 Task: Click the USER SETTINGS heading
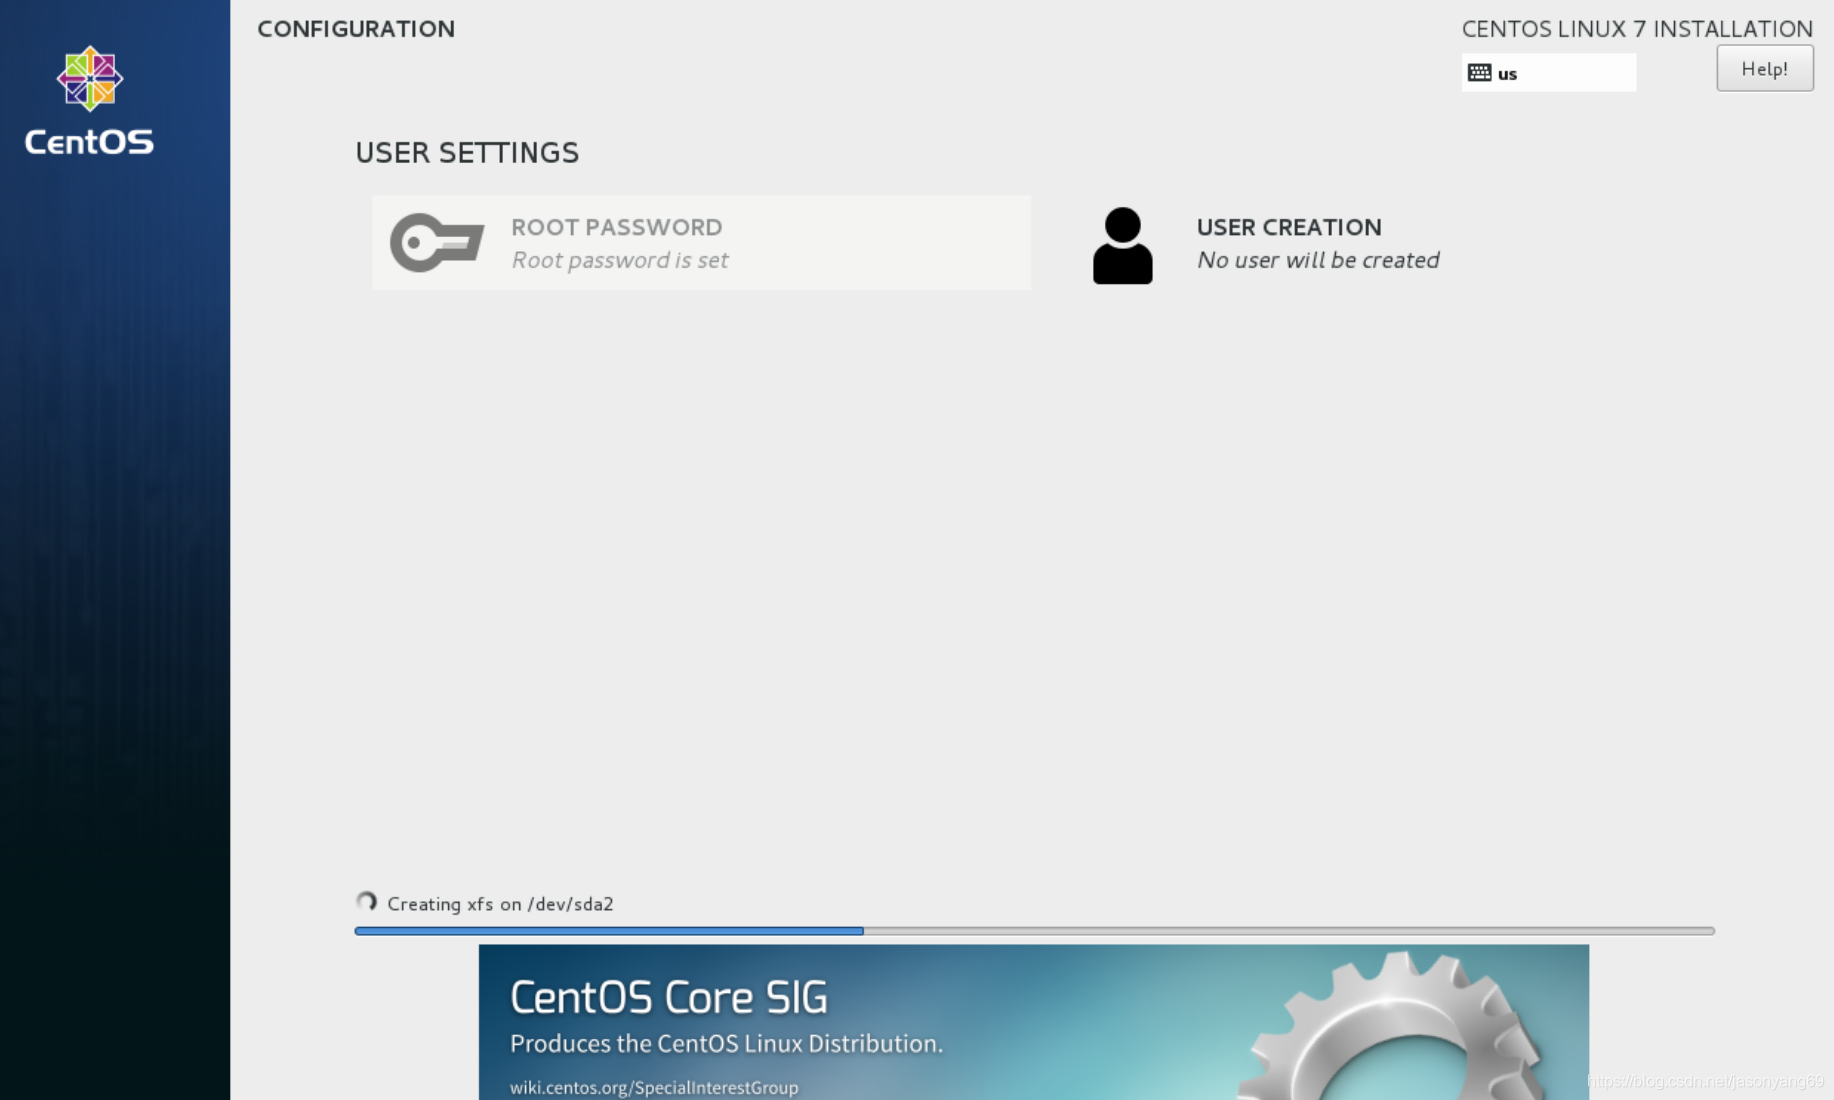[x=467, y=152]
